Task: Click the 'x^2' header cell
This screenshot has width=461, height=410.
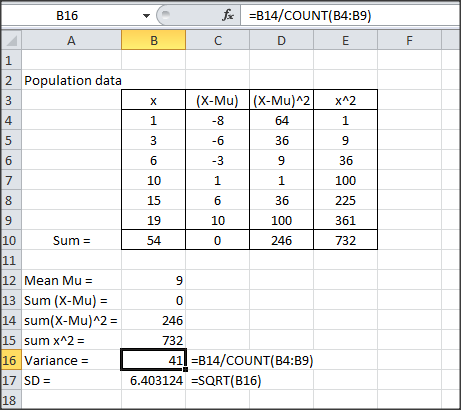Action: pos(345,100)
